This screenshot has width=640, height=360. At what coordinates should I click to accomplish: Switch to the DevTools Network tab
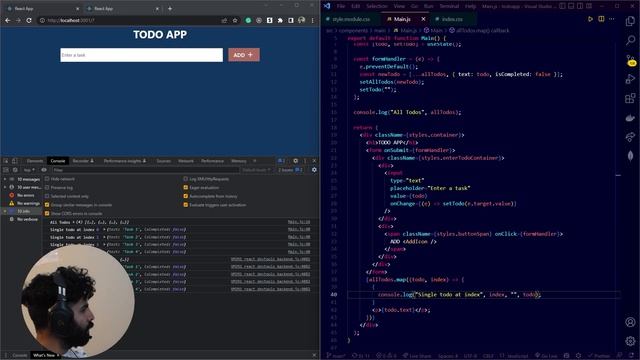[186, 161]
